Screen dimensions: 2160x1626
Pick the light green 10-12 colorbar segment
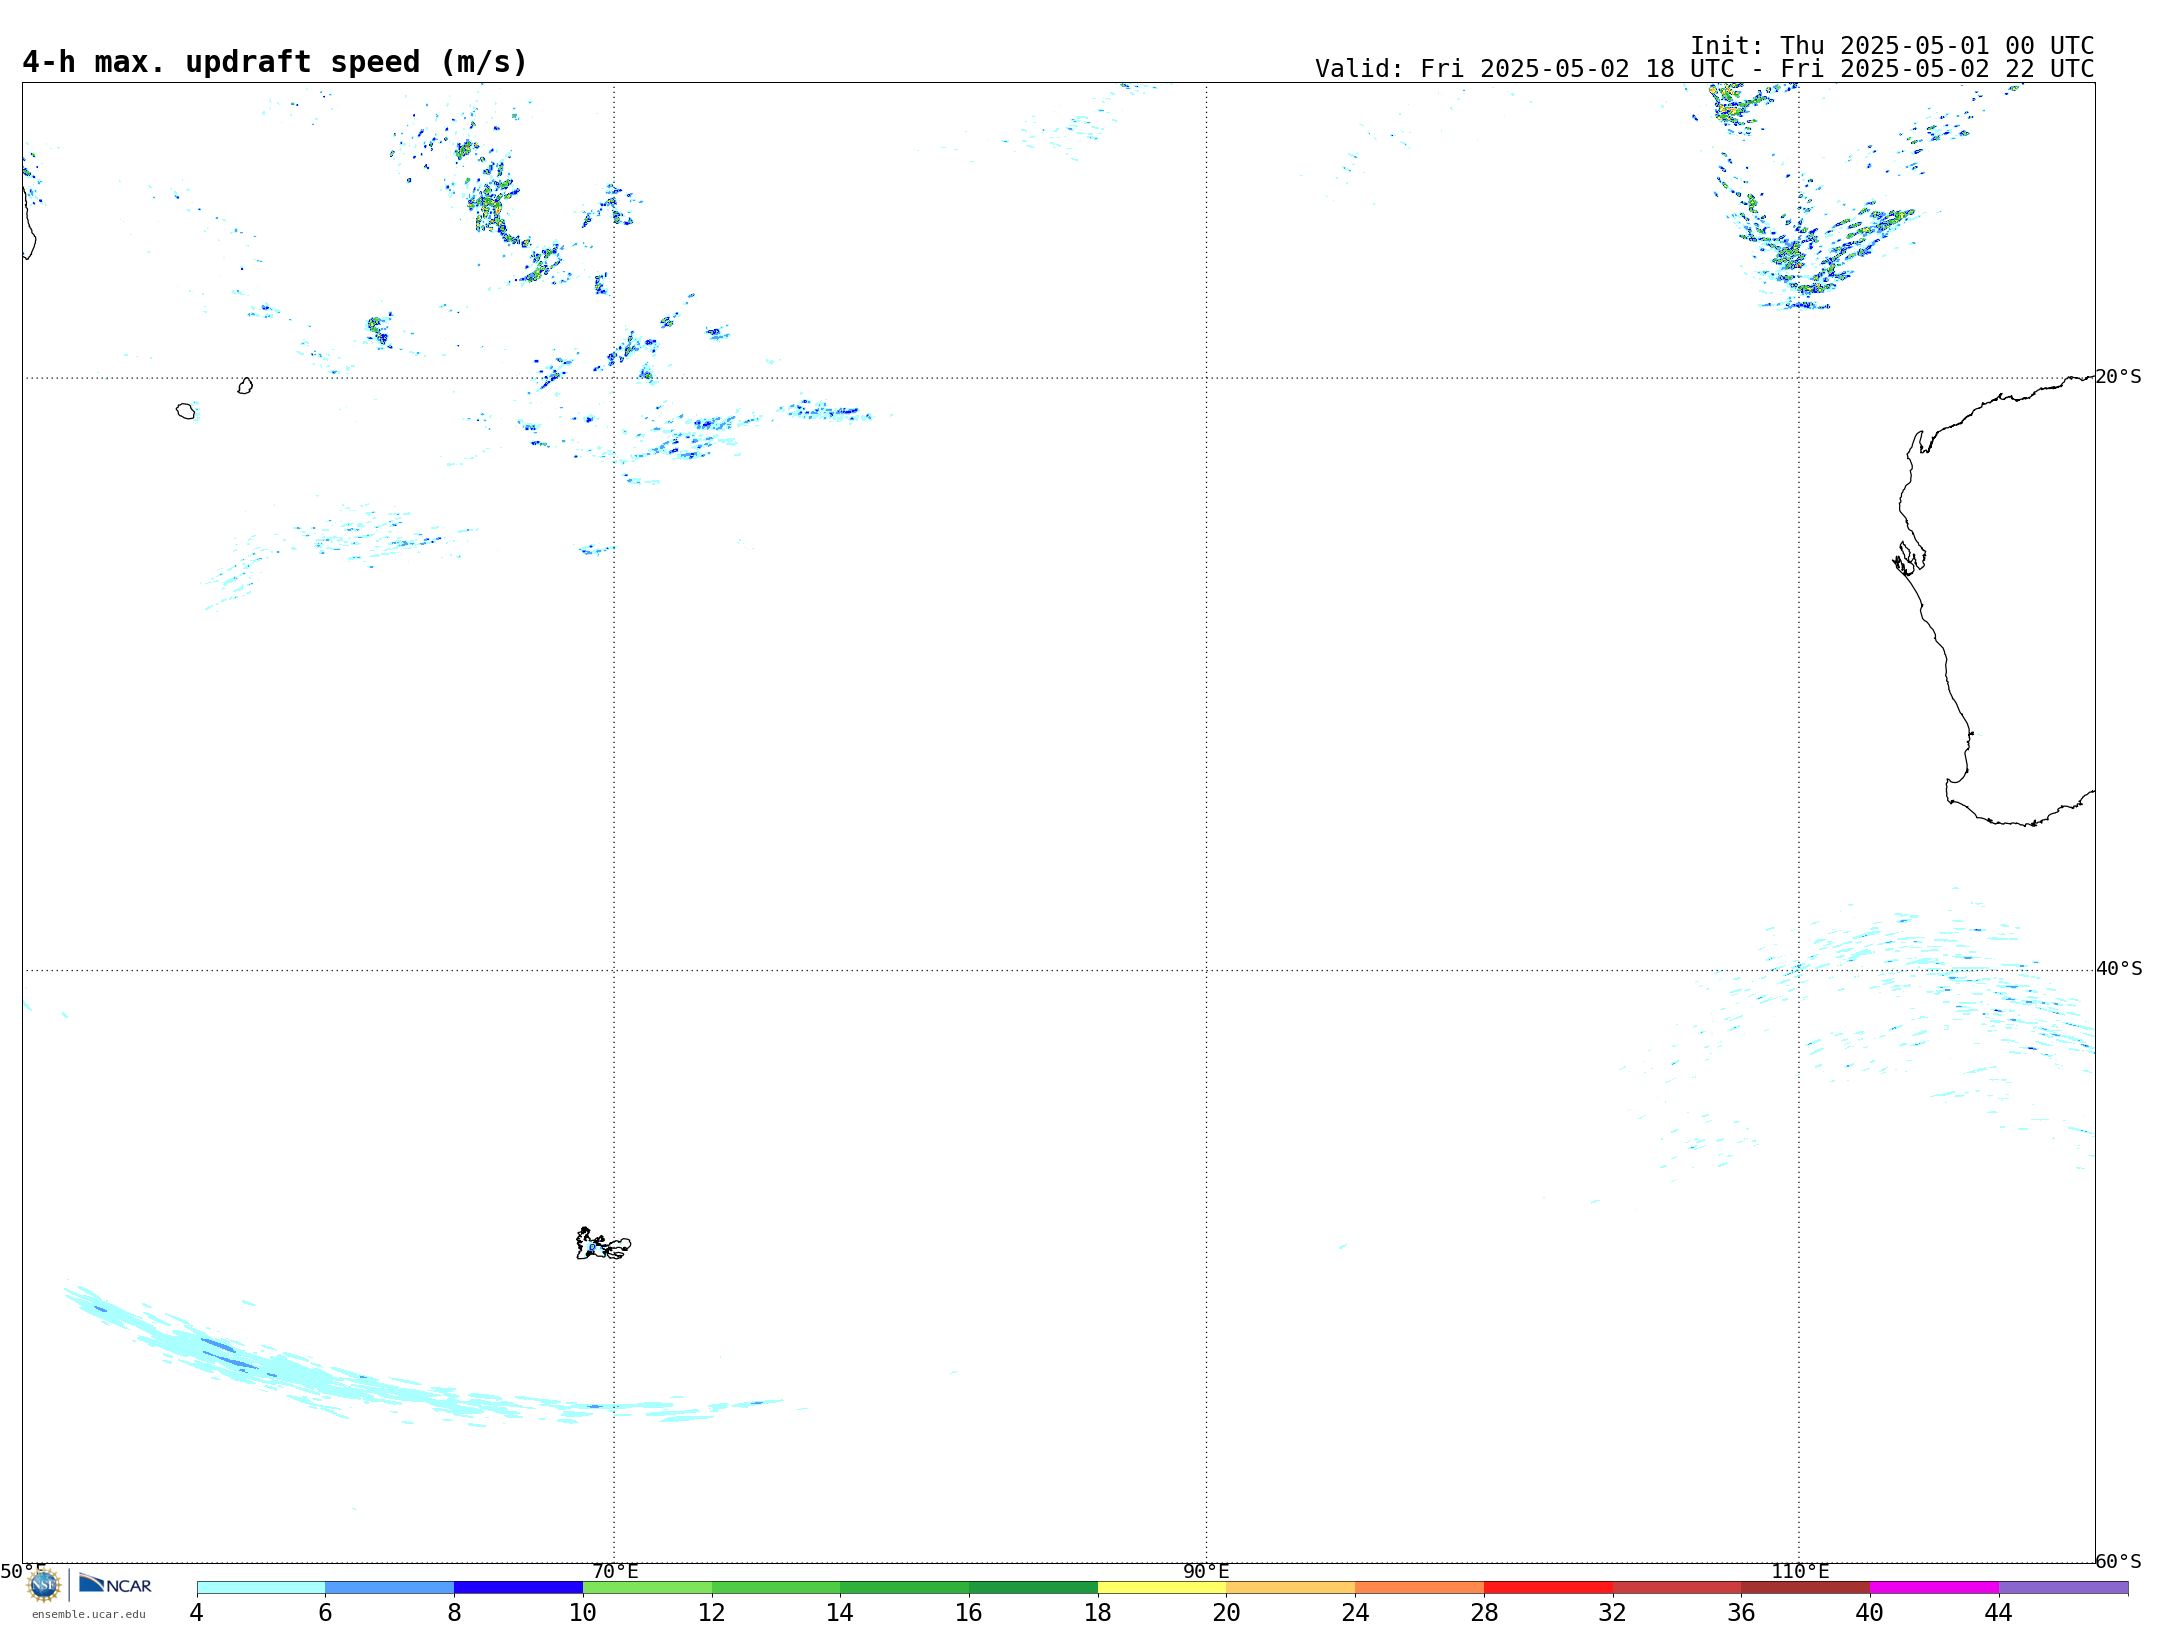[x=647, y=1588]
